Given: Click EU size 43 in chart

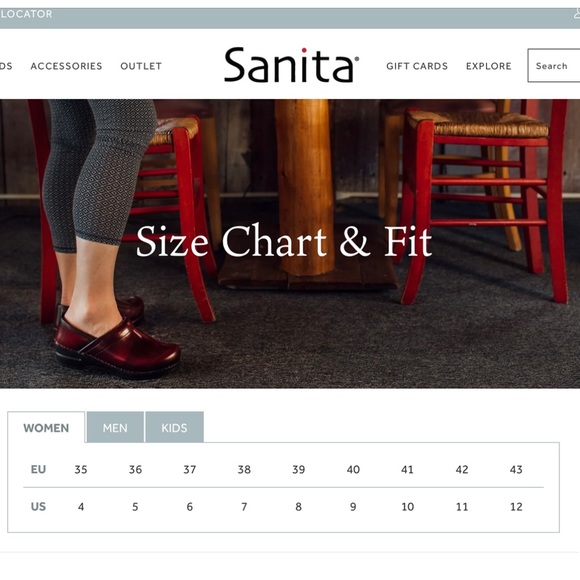Looking at the screenshot, I should point(516,469).
